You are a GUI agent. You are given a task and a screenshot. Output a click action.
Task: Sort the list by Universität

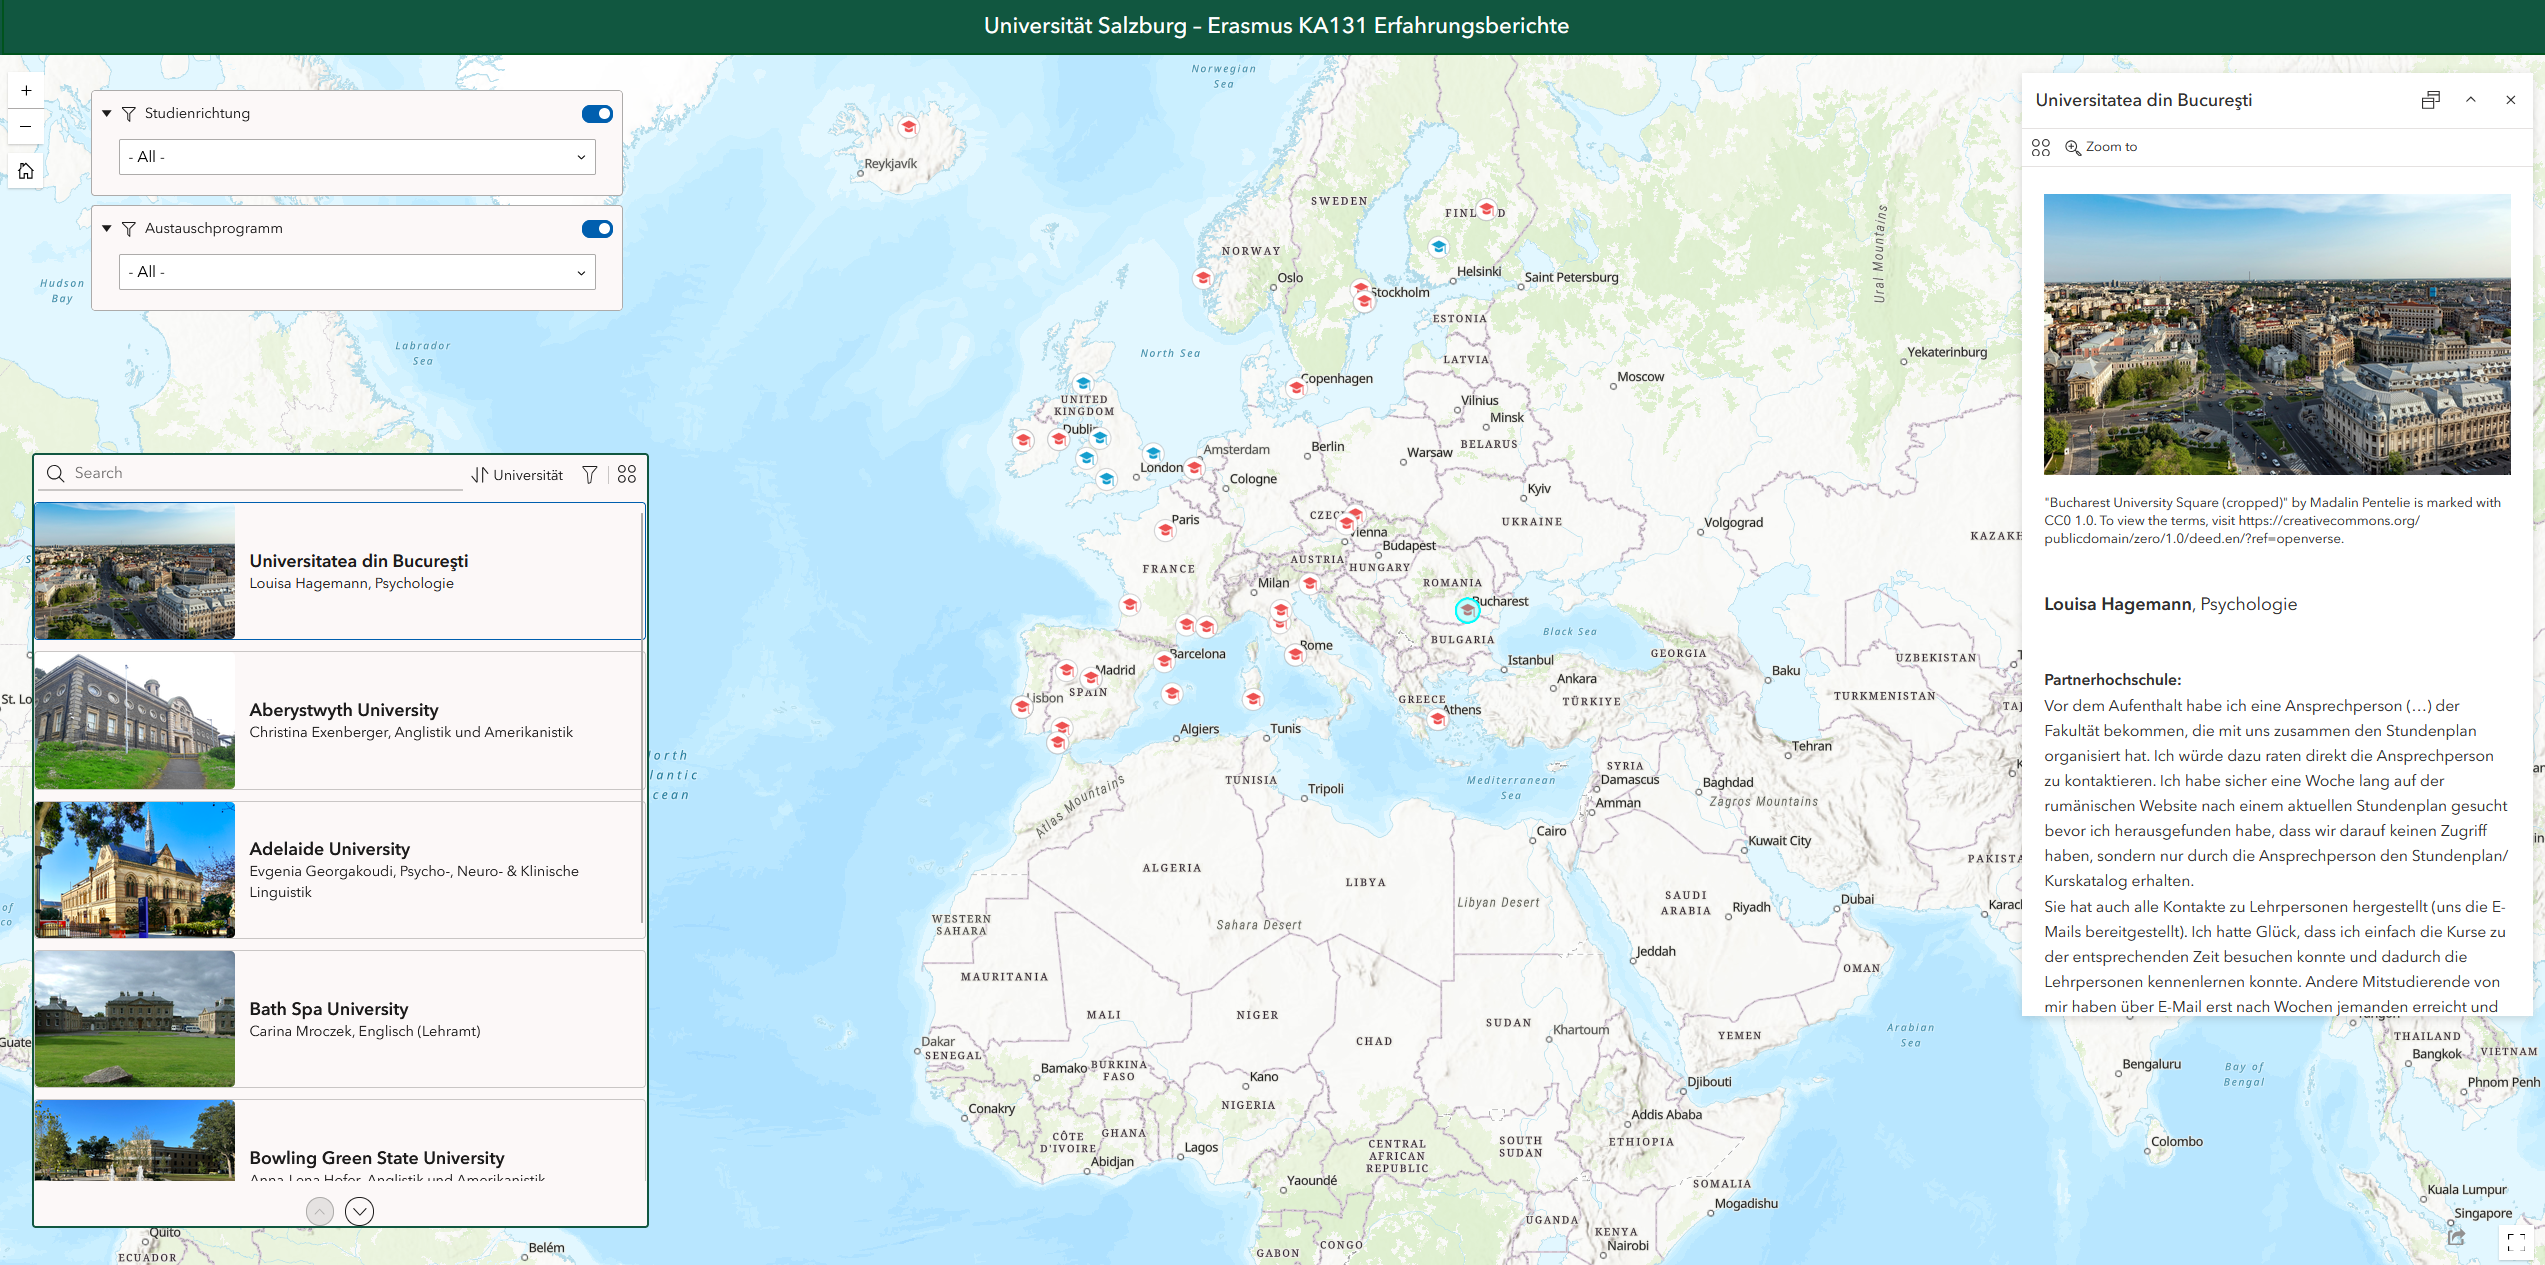click(518, 475)
